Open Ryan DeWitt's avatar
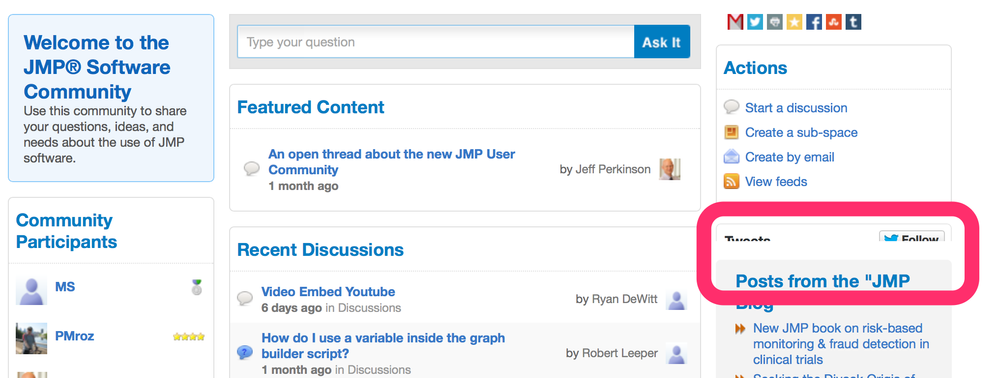This screenshot has width=999, height=378. point(677,299)
